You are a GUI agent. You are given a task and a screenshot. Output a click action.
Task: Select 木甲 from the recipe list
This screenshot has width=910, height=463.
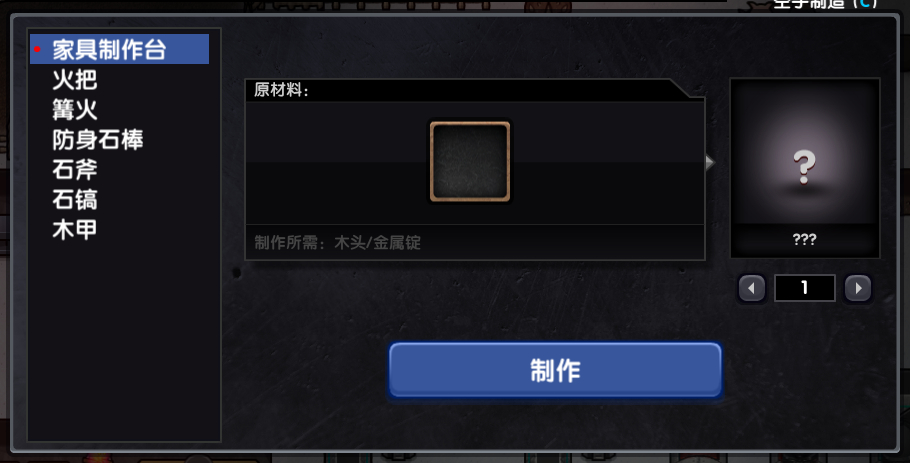click(74, 230)
